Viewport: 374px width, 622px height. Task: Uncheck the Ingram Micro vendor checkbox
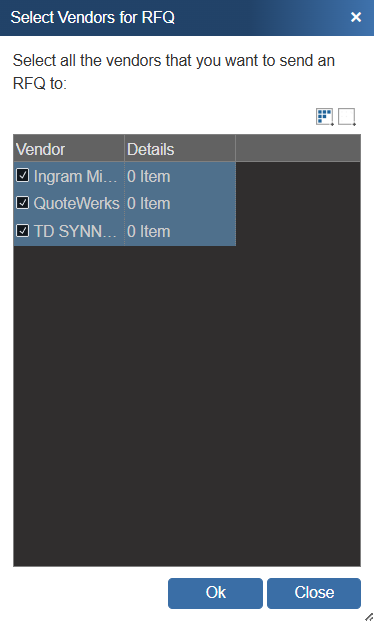pyautogui.click(x=23, y=175)
